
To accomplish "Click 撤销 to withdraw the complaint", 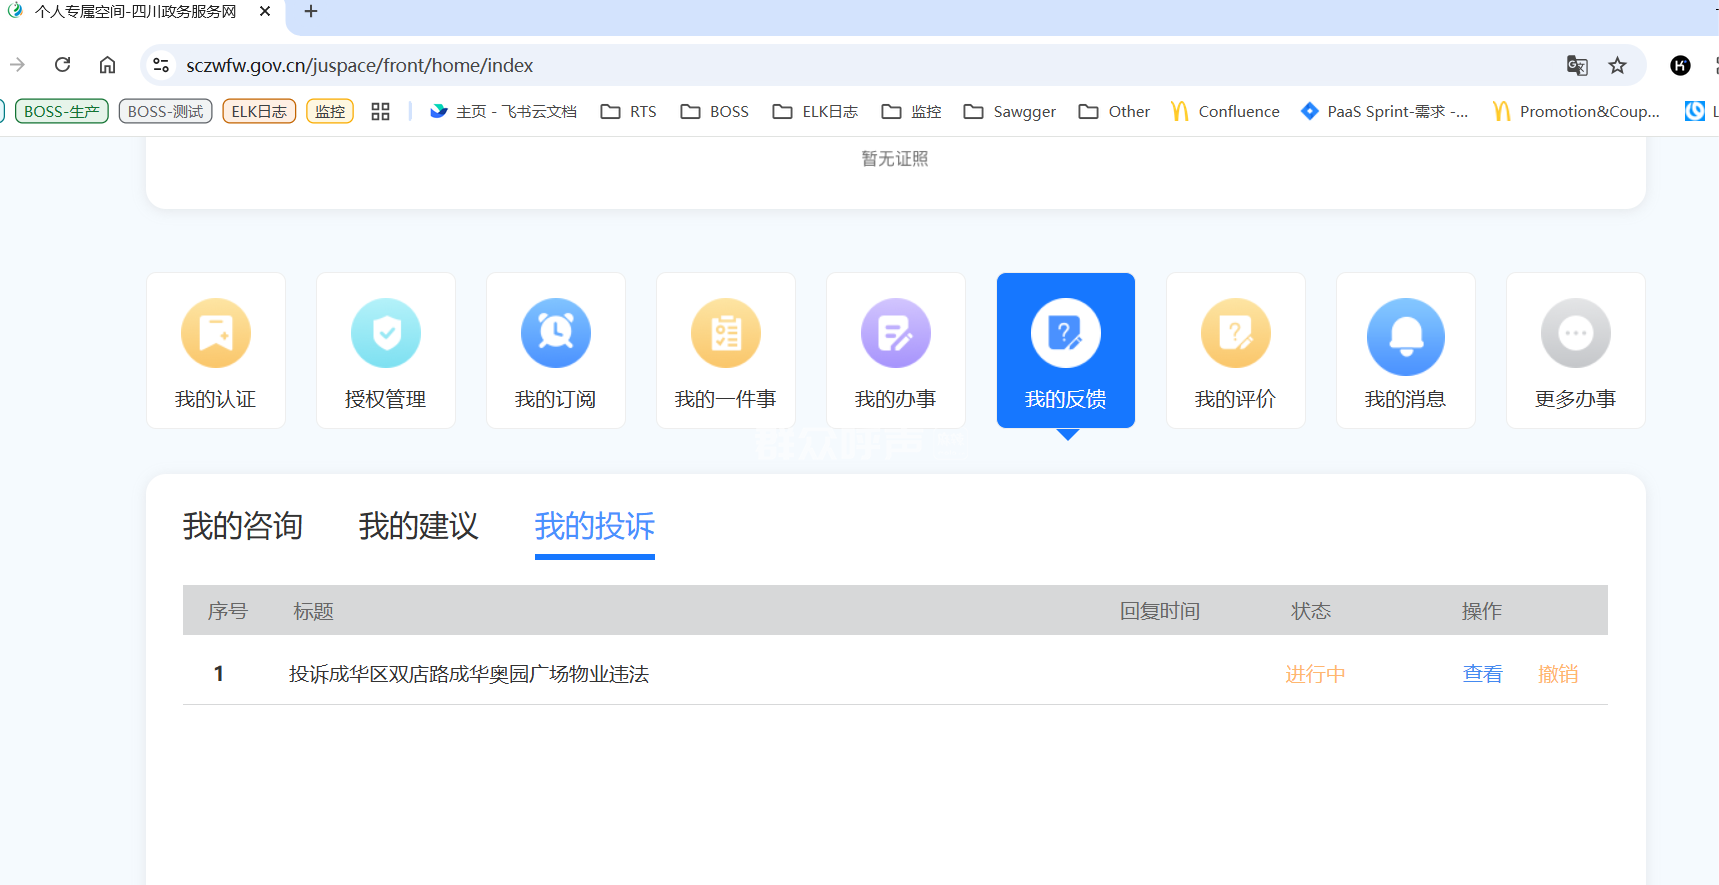I will click(1557, 674).
